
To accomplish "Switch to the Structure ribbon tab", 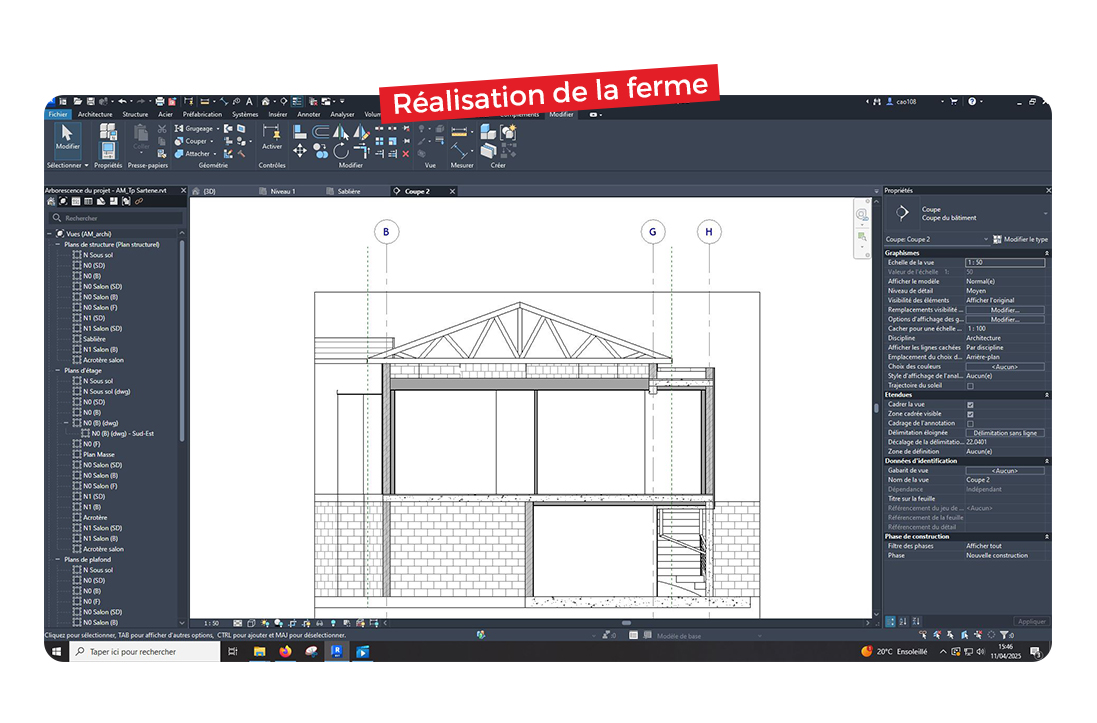I will pos(135,114).
